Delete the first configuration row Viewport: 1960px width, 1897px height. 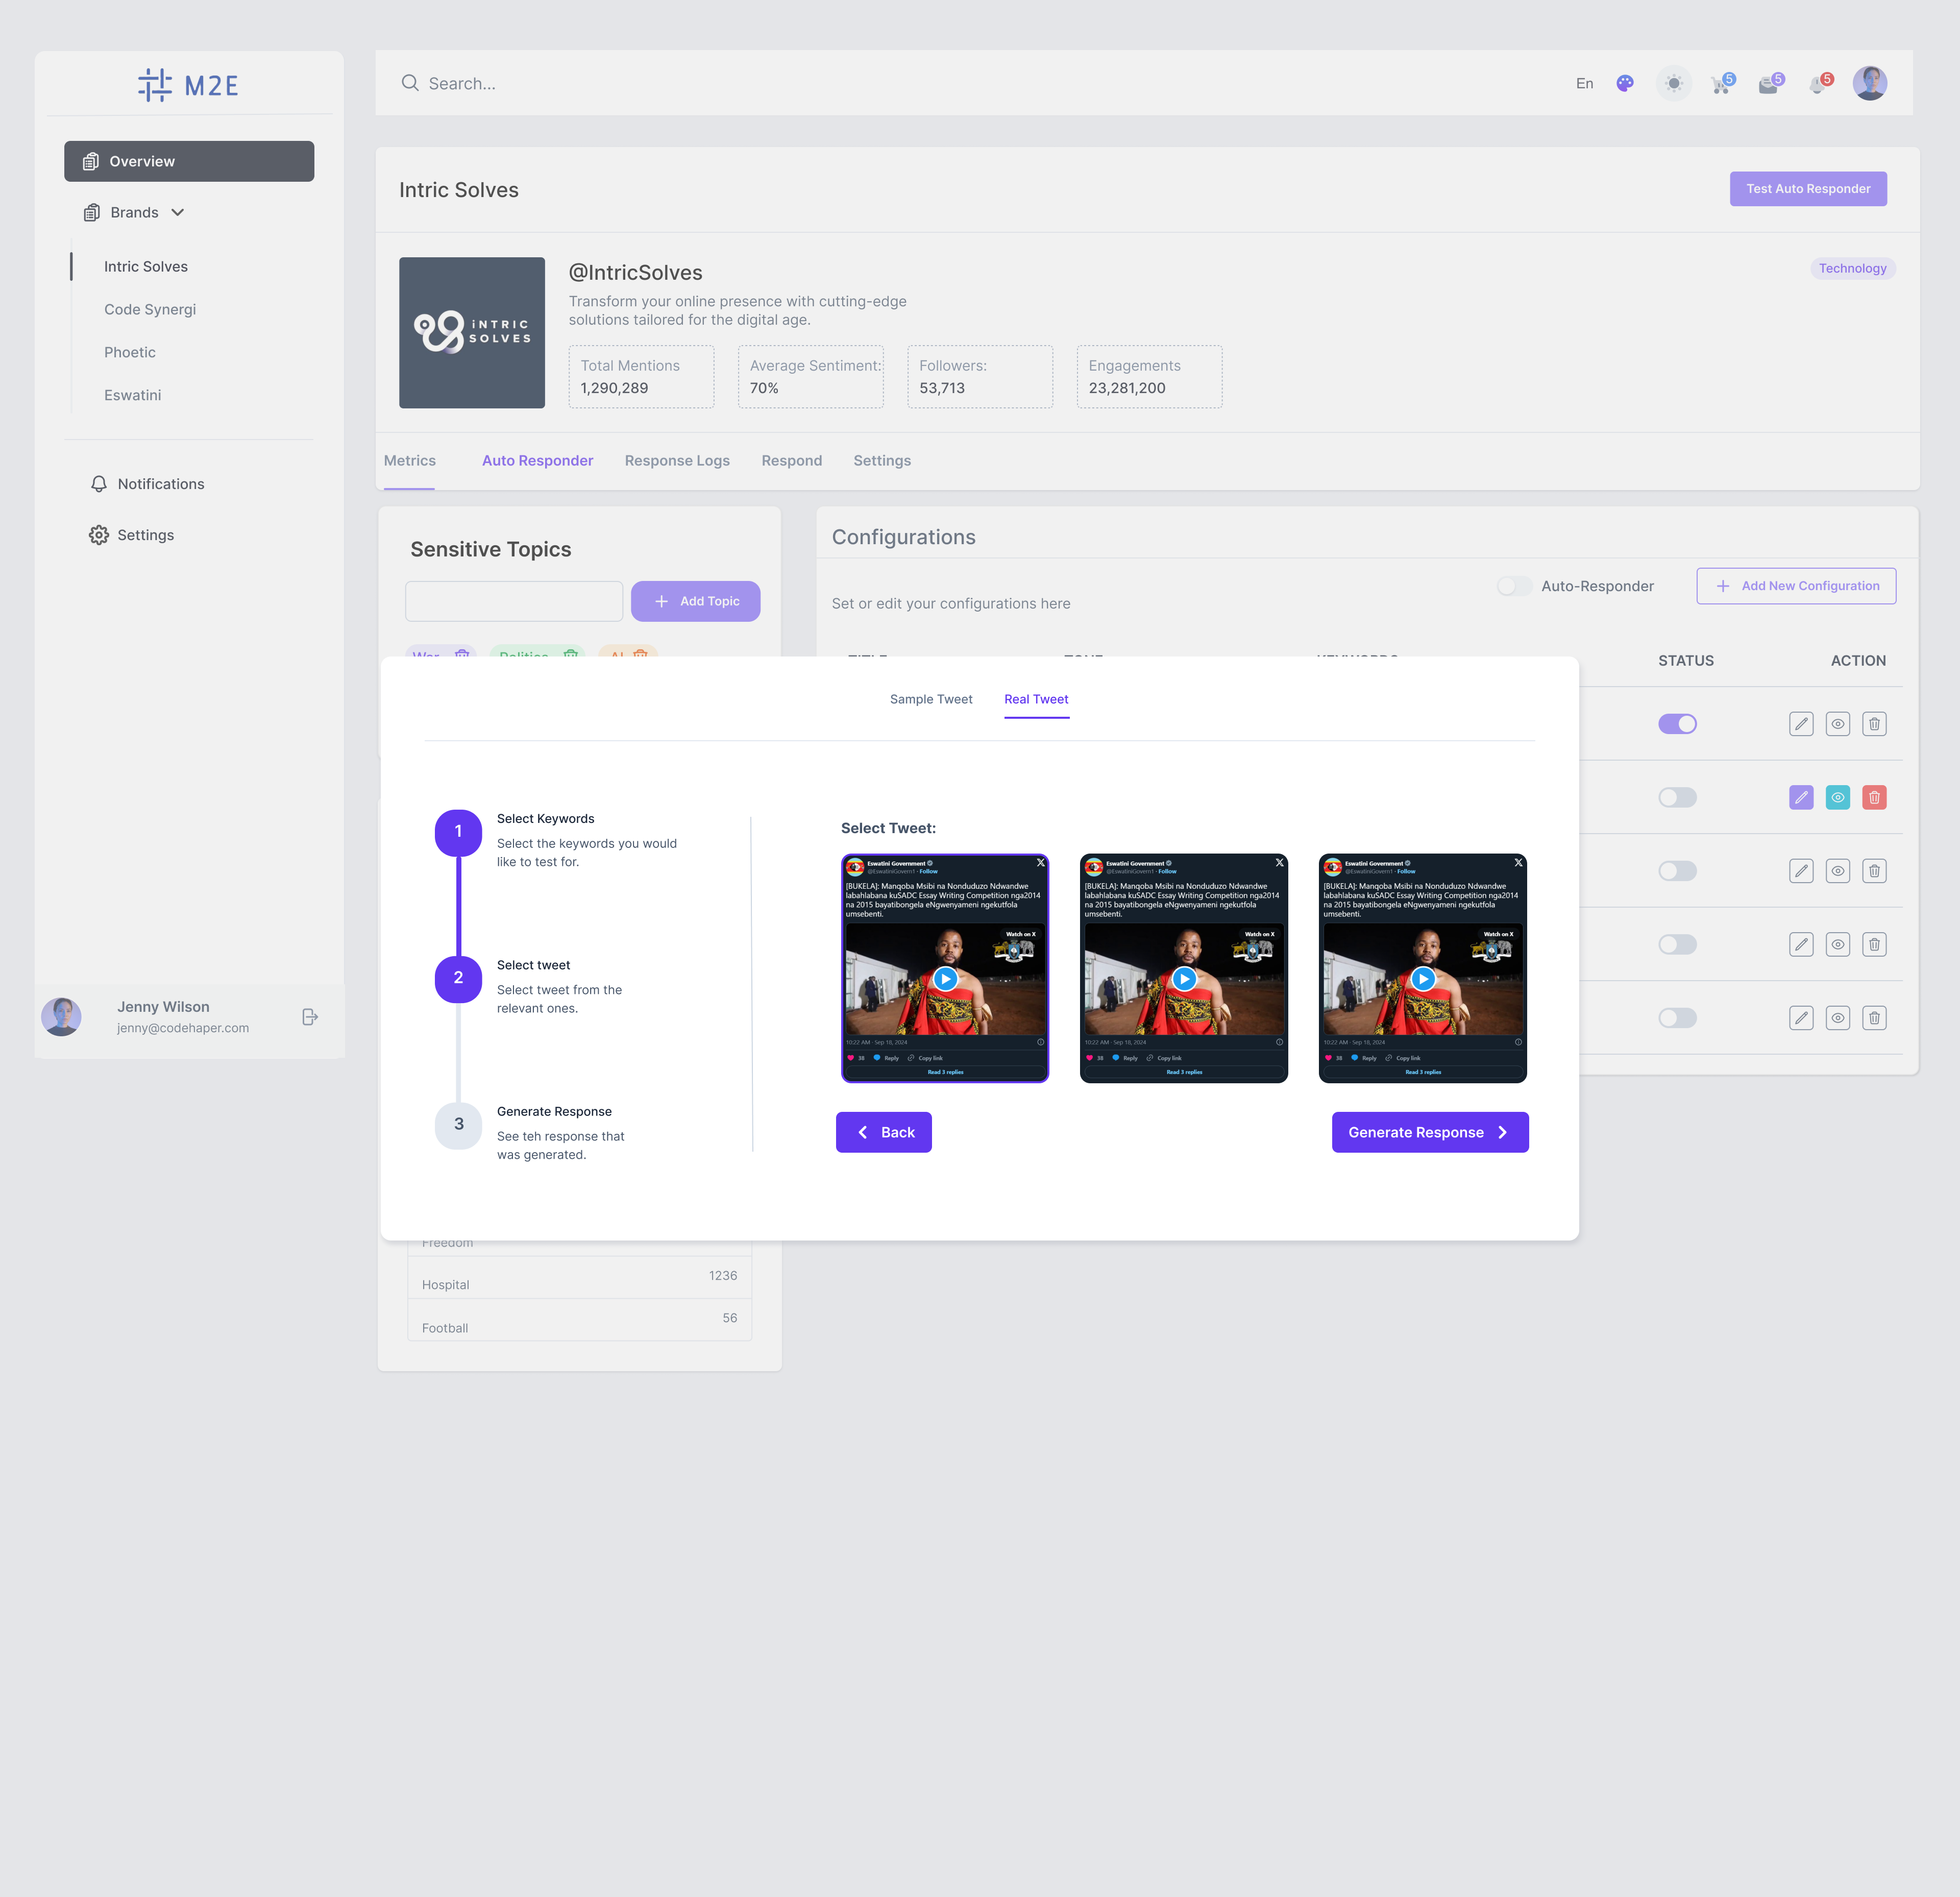click(x=1874, y=724)
